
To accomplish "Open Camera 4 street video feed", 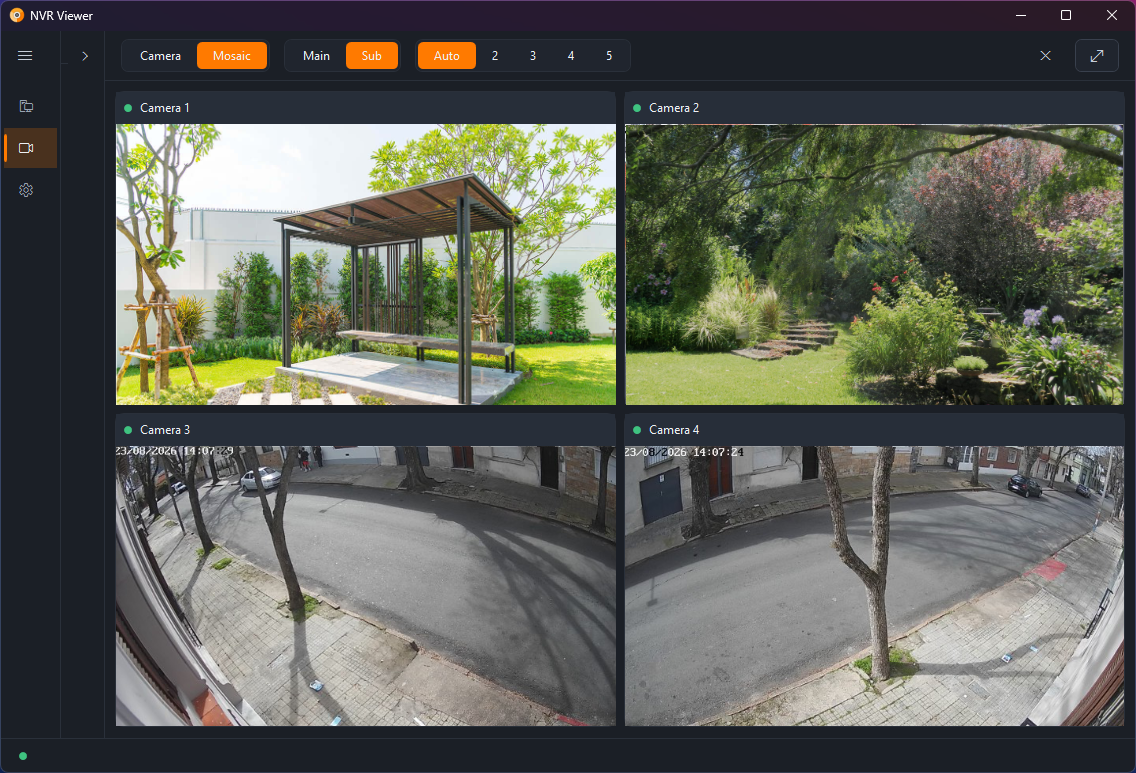I will [874, 586].
